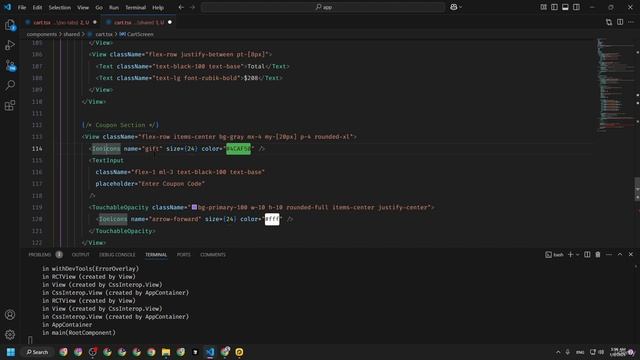Click the components breadcrumb segment
640x360 pixels.
[42, 34]
